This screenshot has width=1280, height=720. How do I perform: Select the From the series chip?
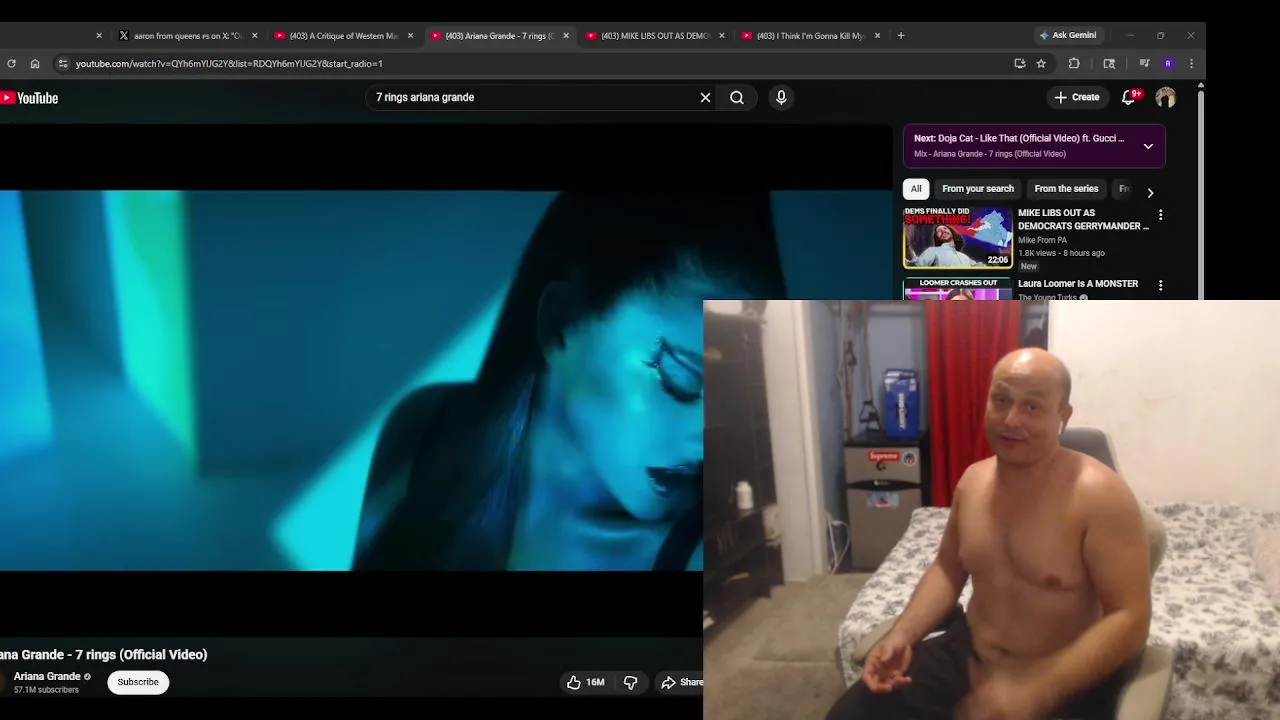[x=1066, y=189]
